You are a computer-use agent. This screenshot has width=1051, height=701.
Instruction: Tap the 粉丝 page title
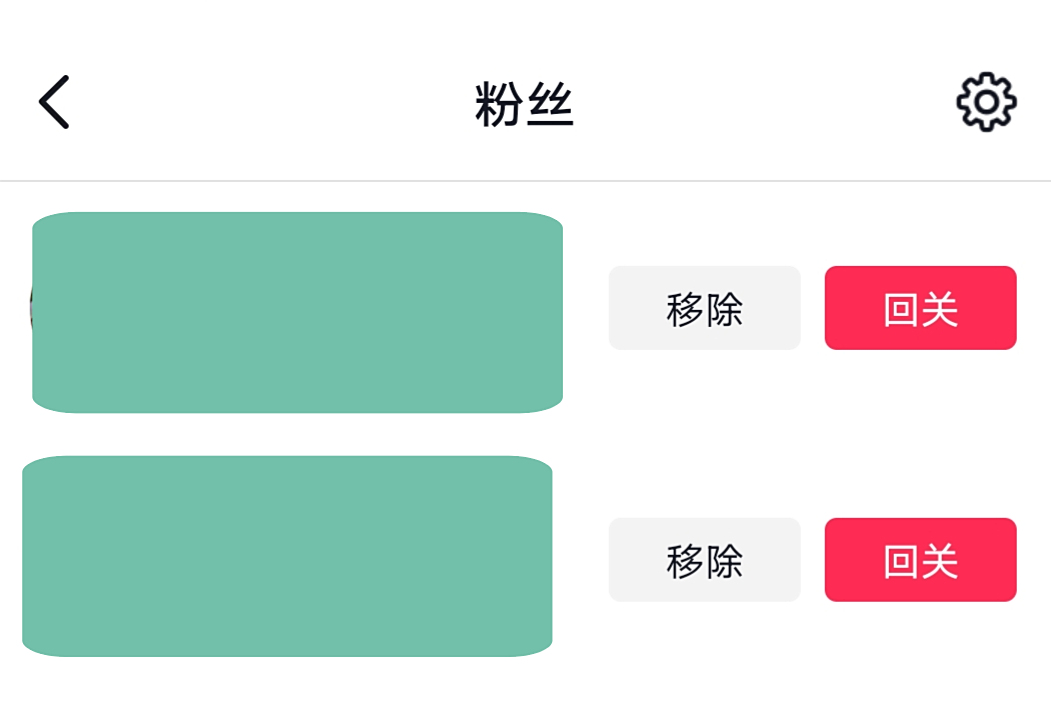[x=524, y=104]
